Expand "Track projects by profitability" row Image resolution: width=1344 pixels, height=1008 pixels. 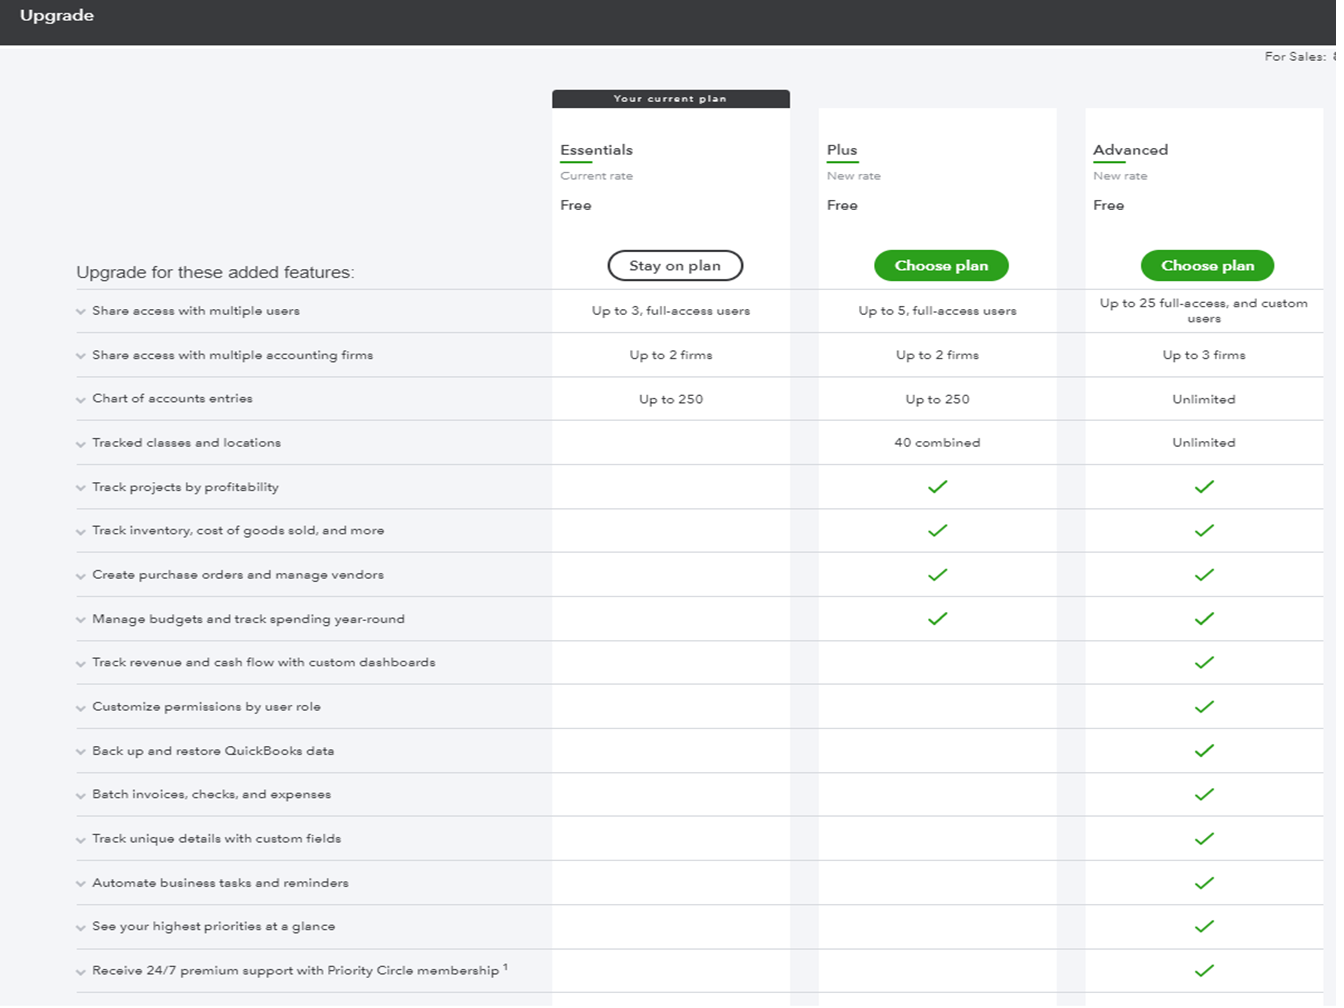81,487
